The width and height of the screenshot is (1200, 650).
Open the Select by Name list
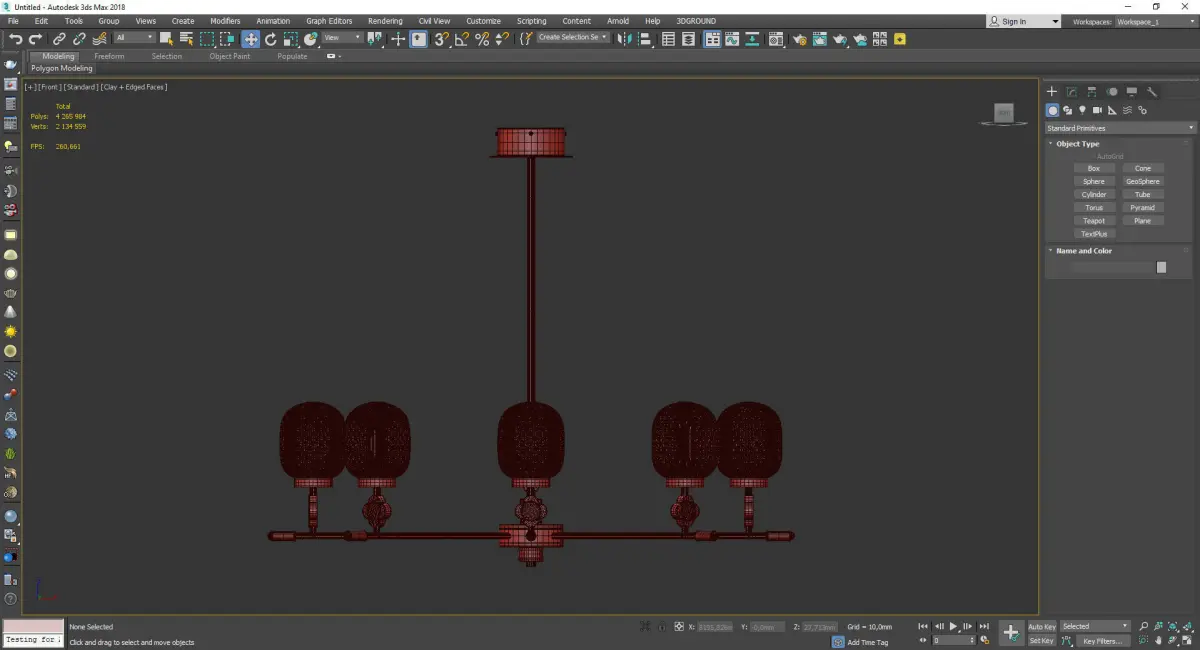186,39
